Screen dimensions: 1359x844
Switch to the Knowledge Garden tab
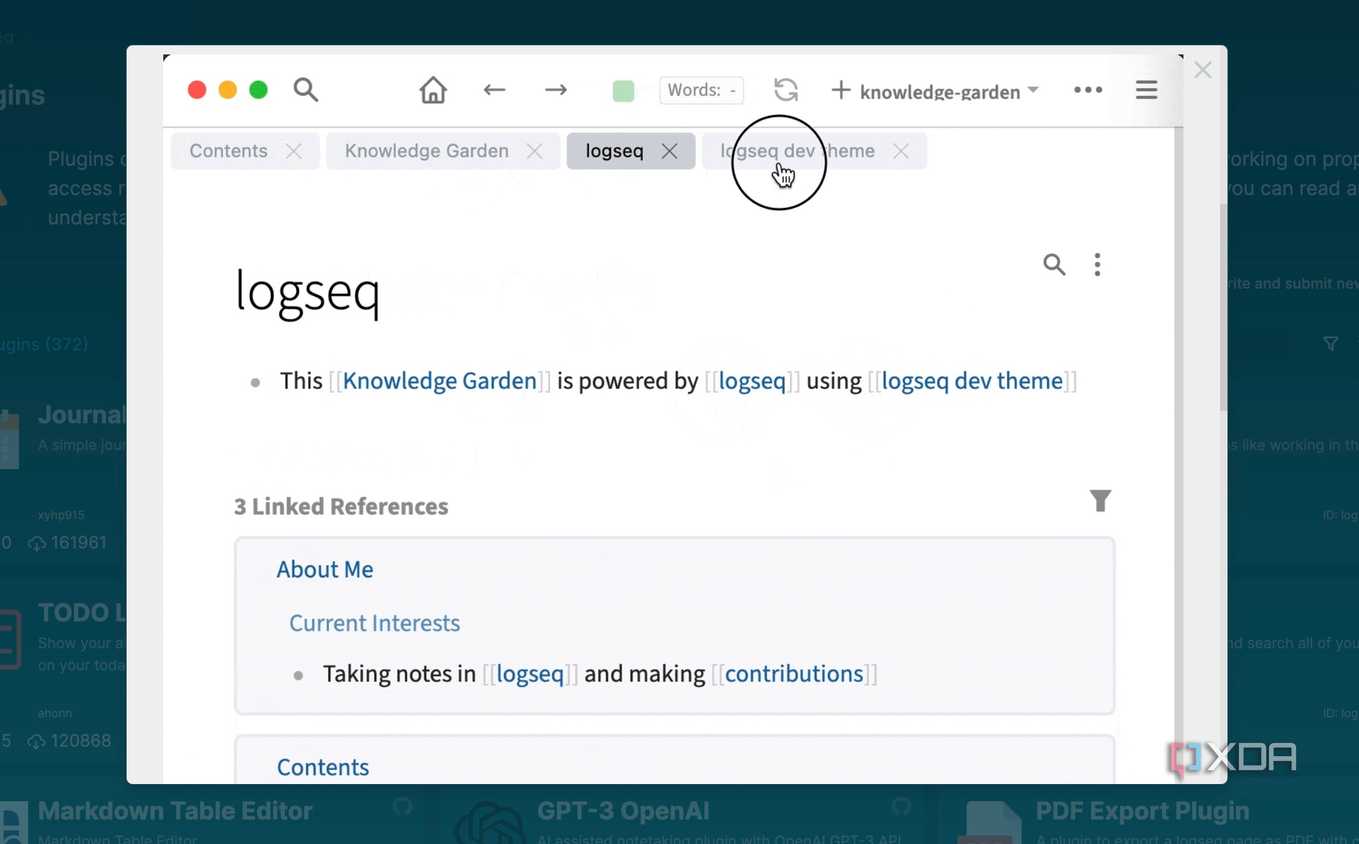click(x=427, y=151)
